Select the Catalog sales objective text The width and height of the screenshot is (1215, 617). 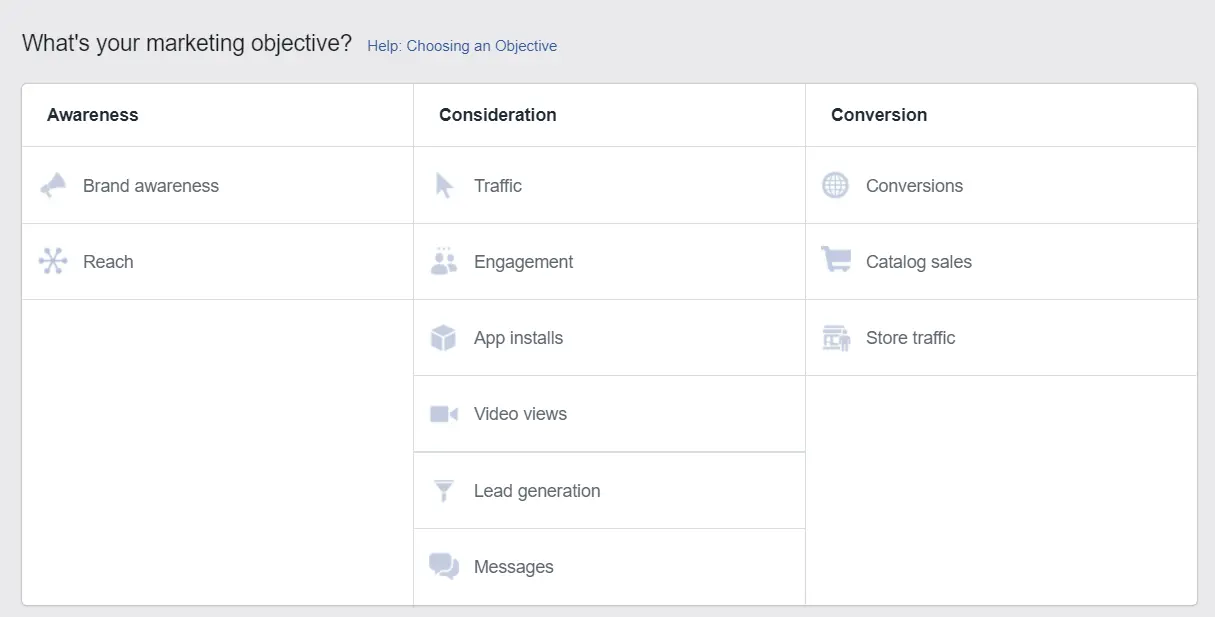coord(919,262)
